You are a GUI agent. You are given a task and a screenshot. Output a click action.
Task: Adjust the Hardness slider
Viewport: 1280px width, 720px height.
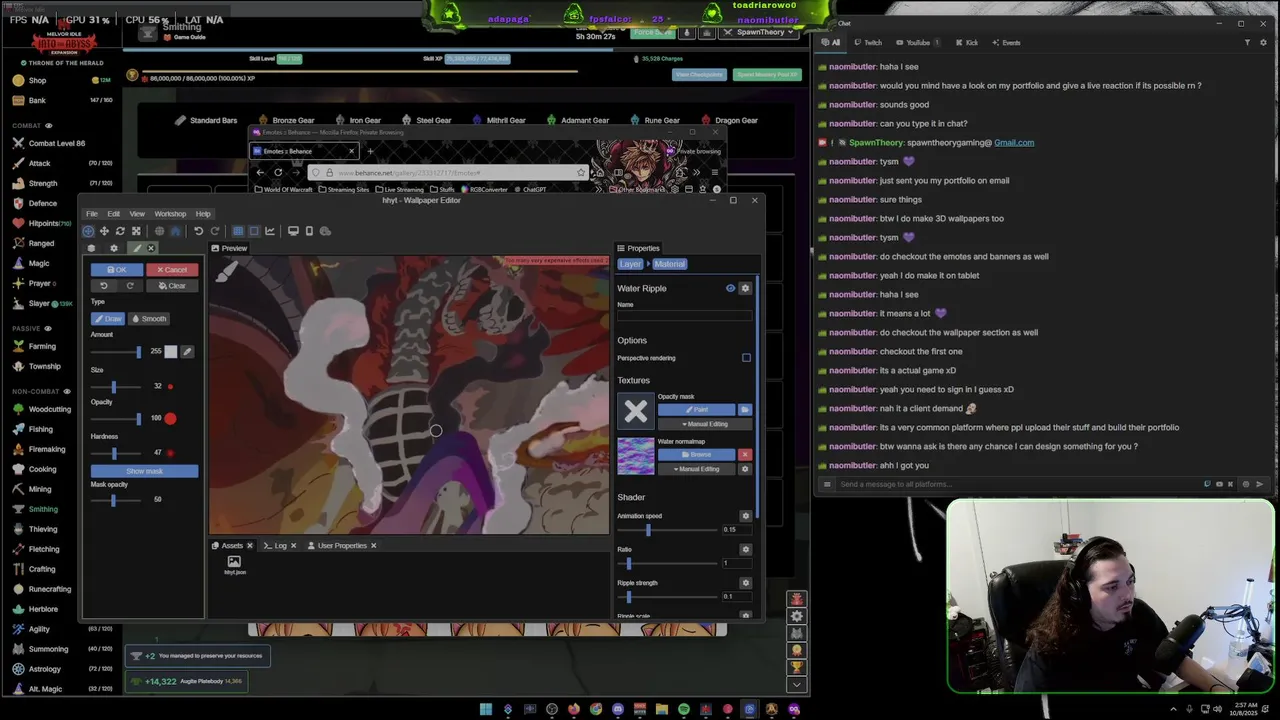pos(116,453)
